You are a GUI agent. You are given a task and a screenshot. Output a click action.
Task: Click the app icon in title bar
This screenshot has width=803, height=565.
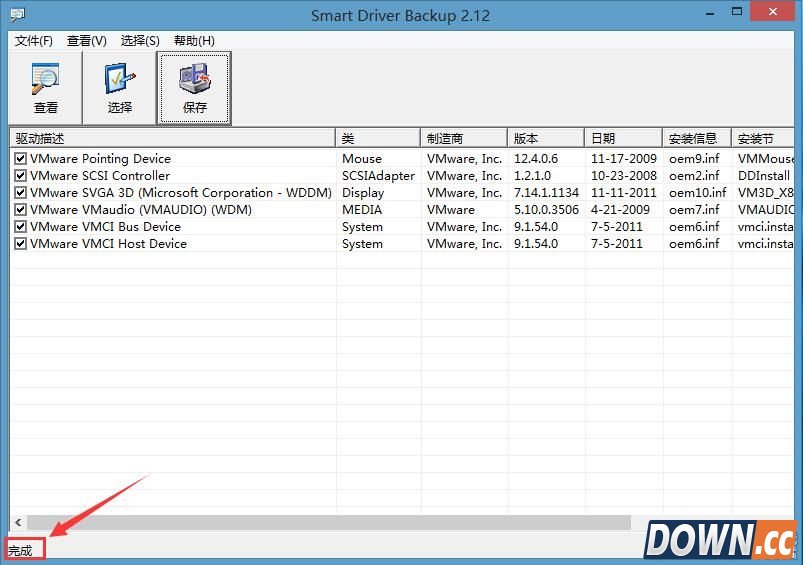(x=17, y=15)
